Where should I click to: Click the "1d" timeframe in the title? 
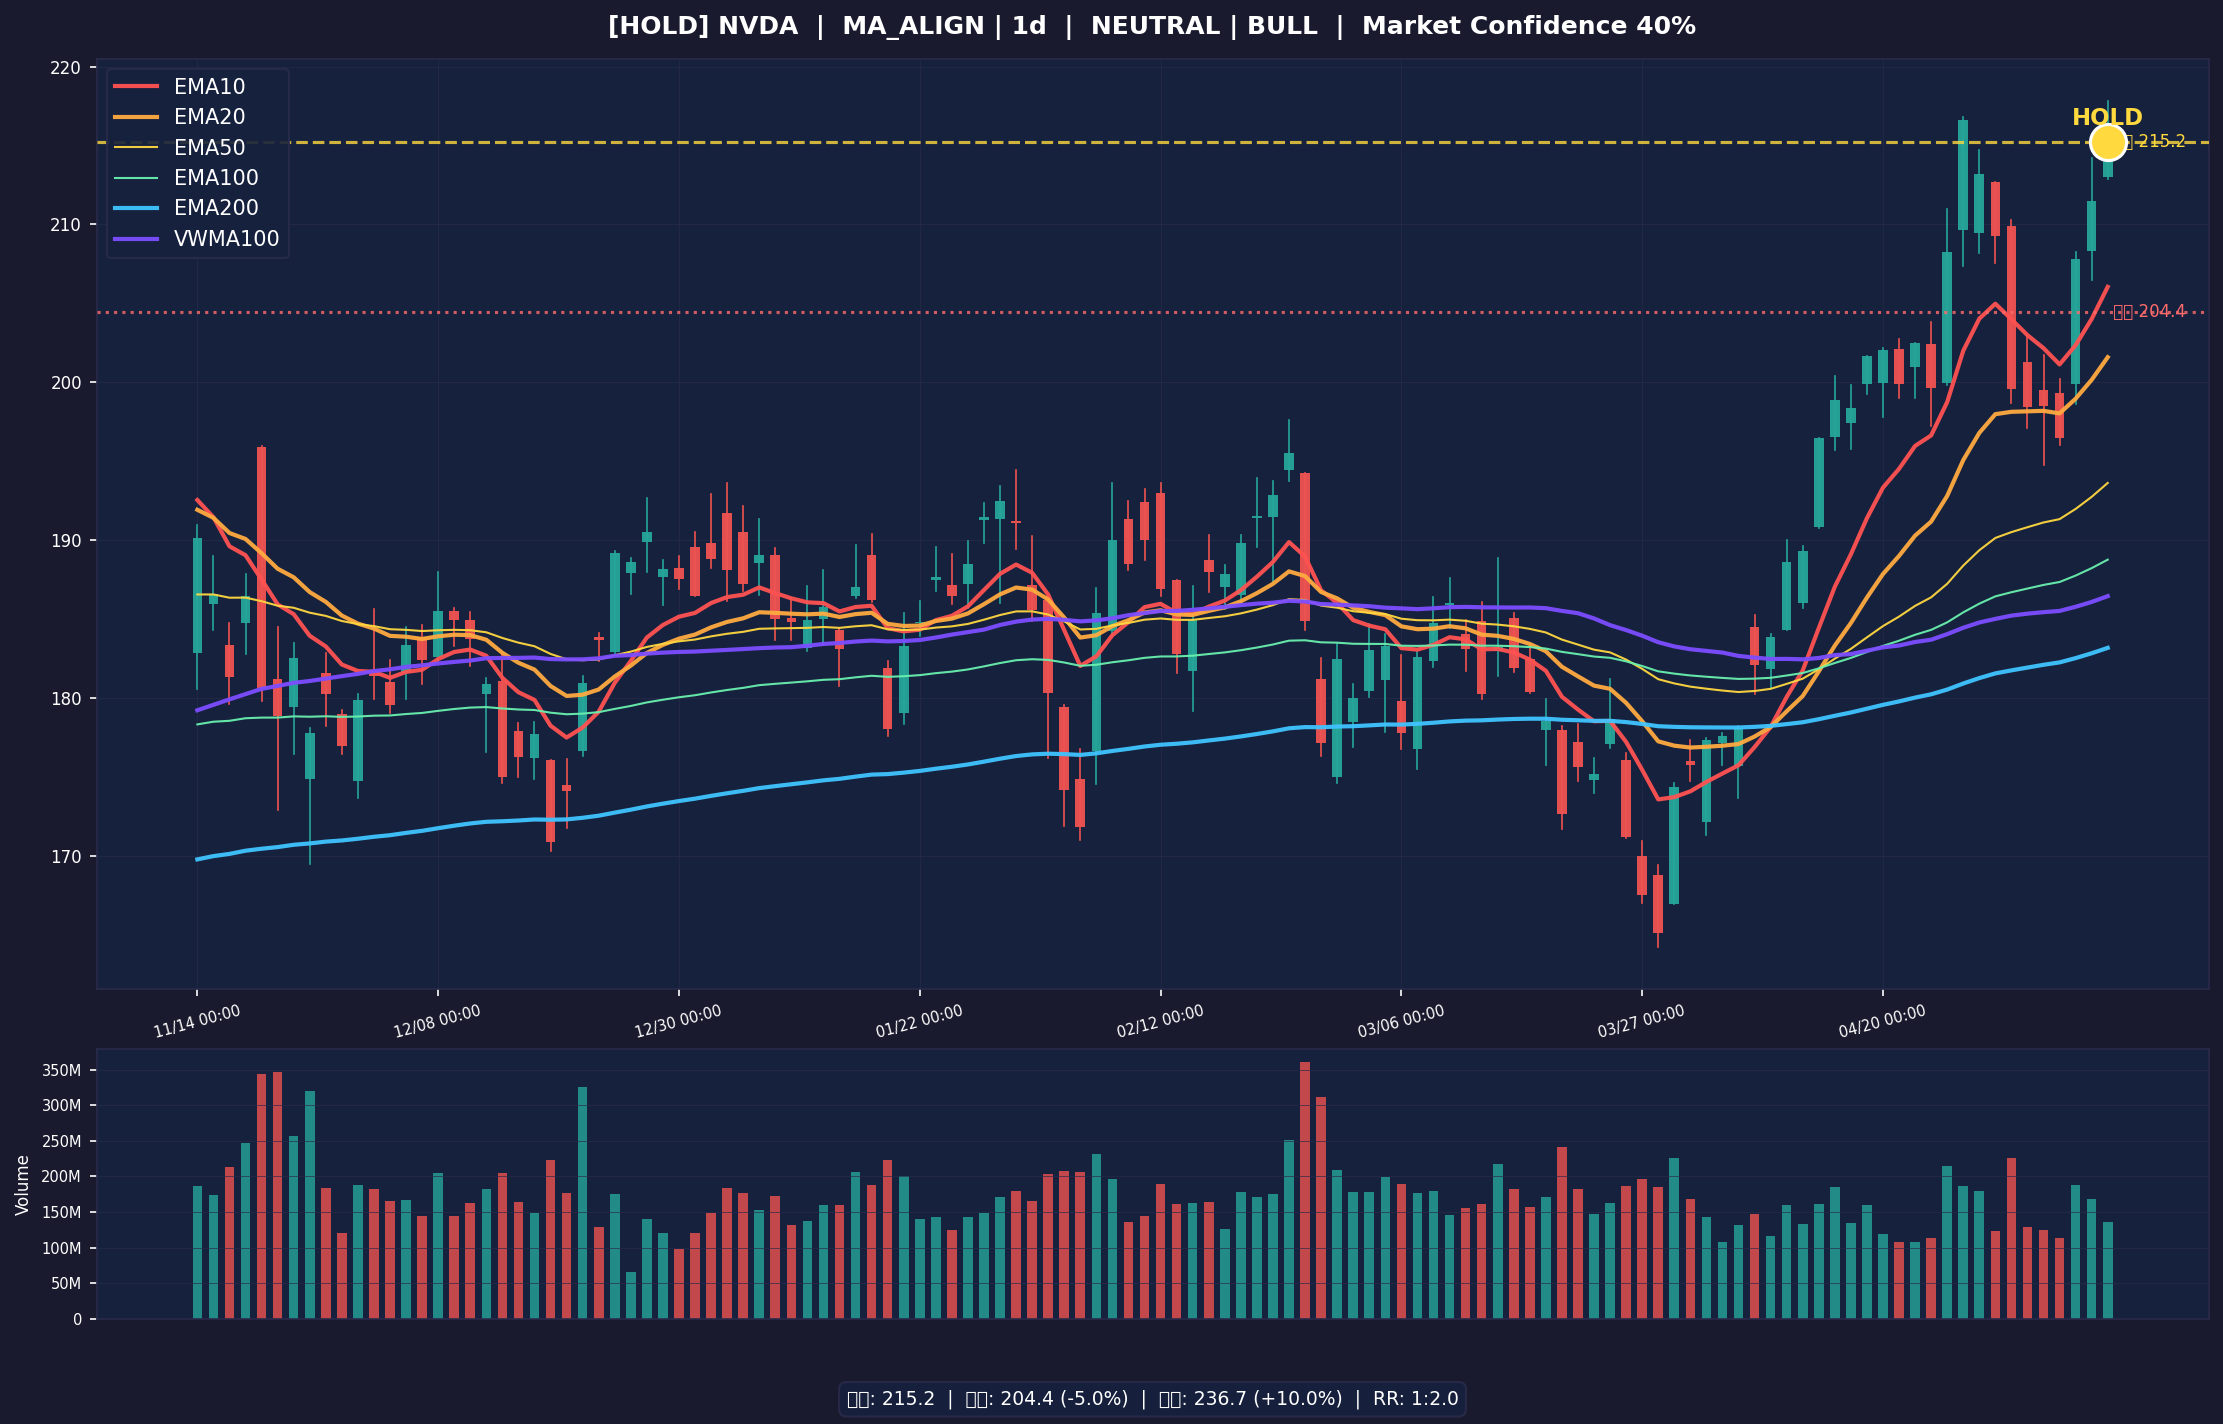tap(1029, 27)
